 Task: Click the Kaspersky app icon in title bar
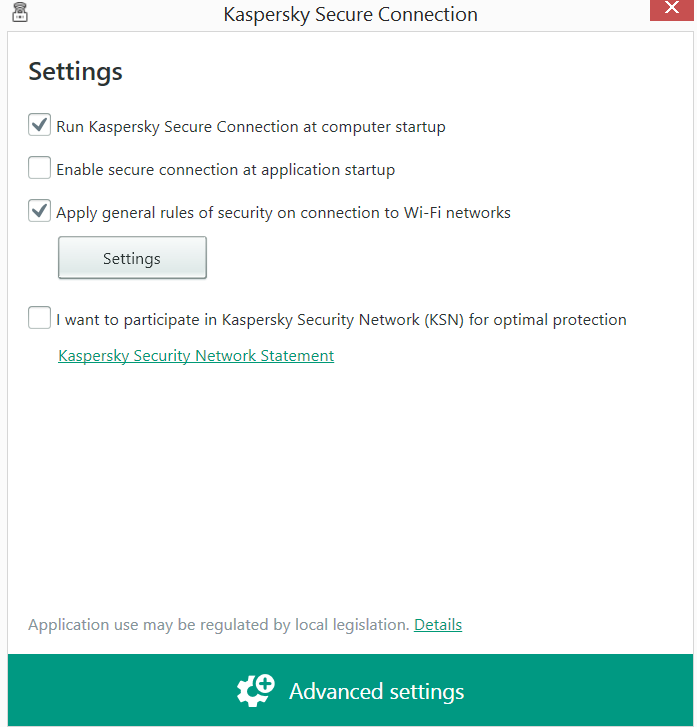tap(18, 13)
